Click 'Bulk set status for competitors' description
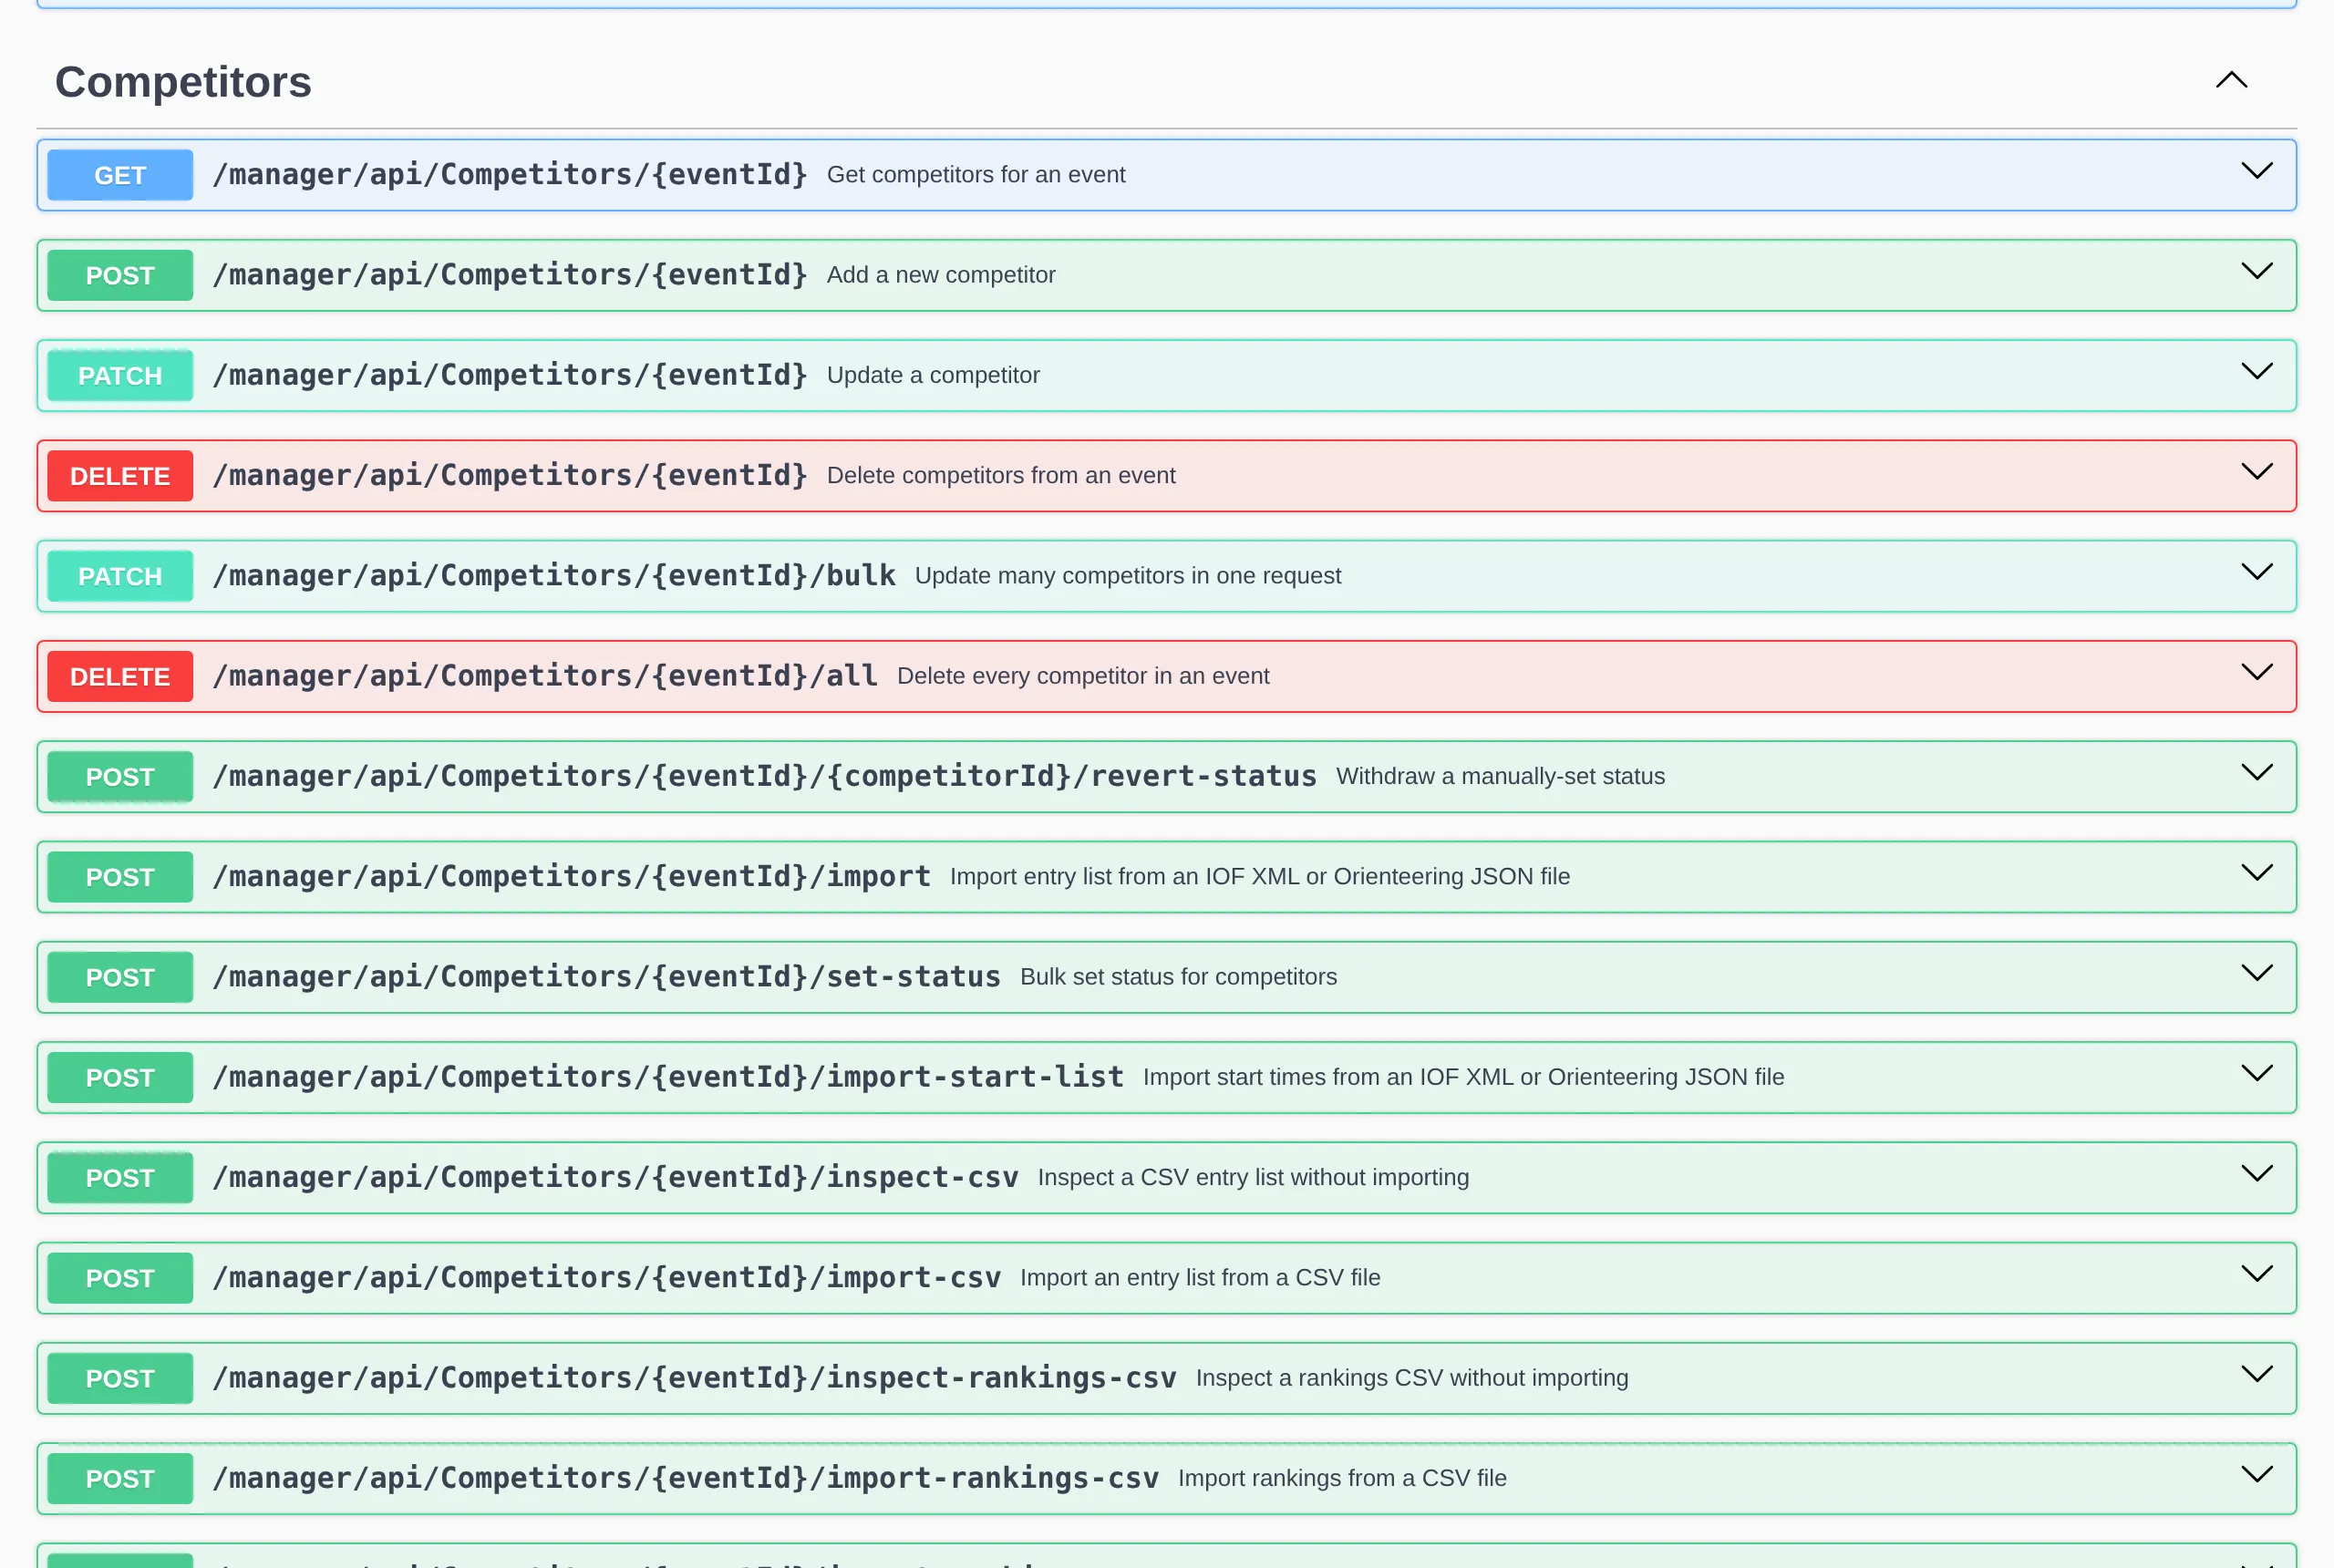2334x1568 pixels. 1178,977
